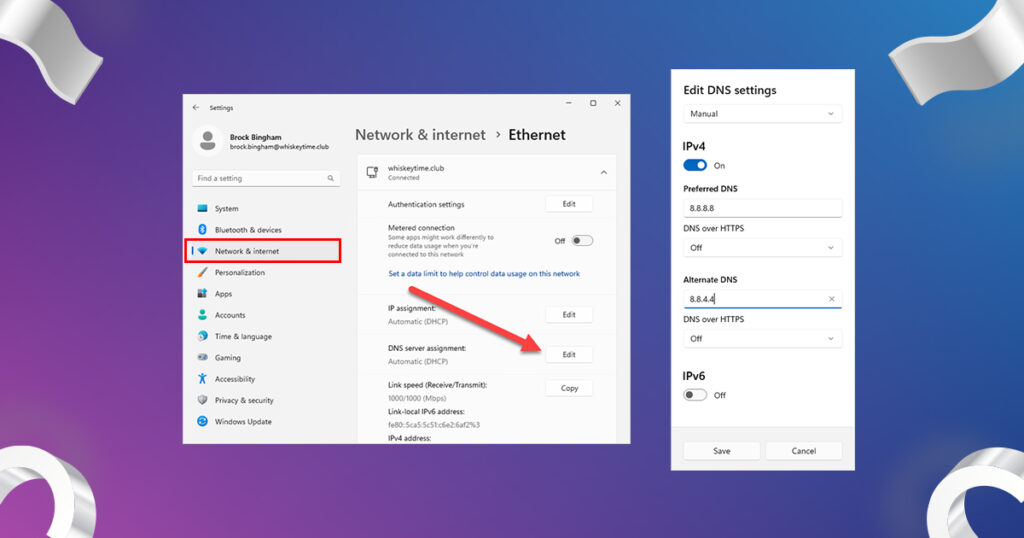Click the search magnifier icon in Find a setting
This screenshot has height=538, width=1024.
330,178
